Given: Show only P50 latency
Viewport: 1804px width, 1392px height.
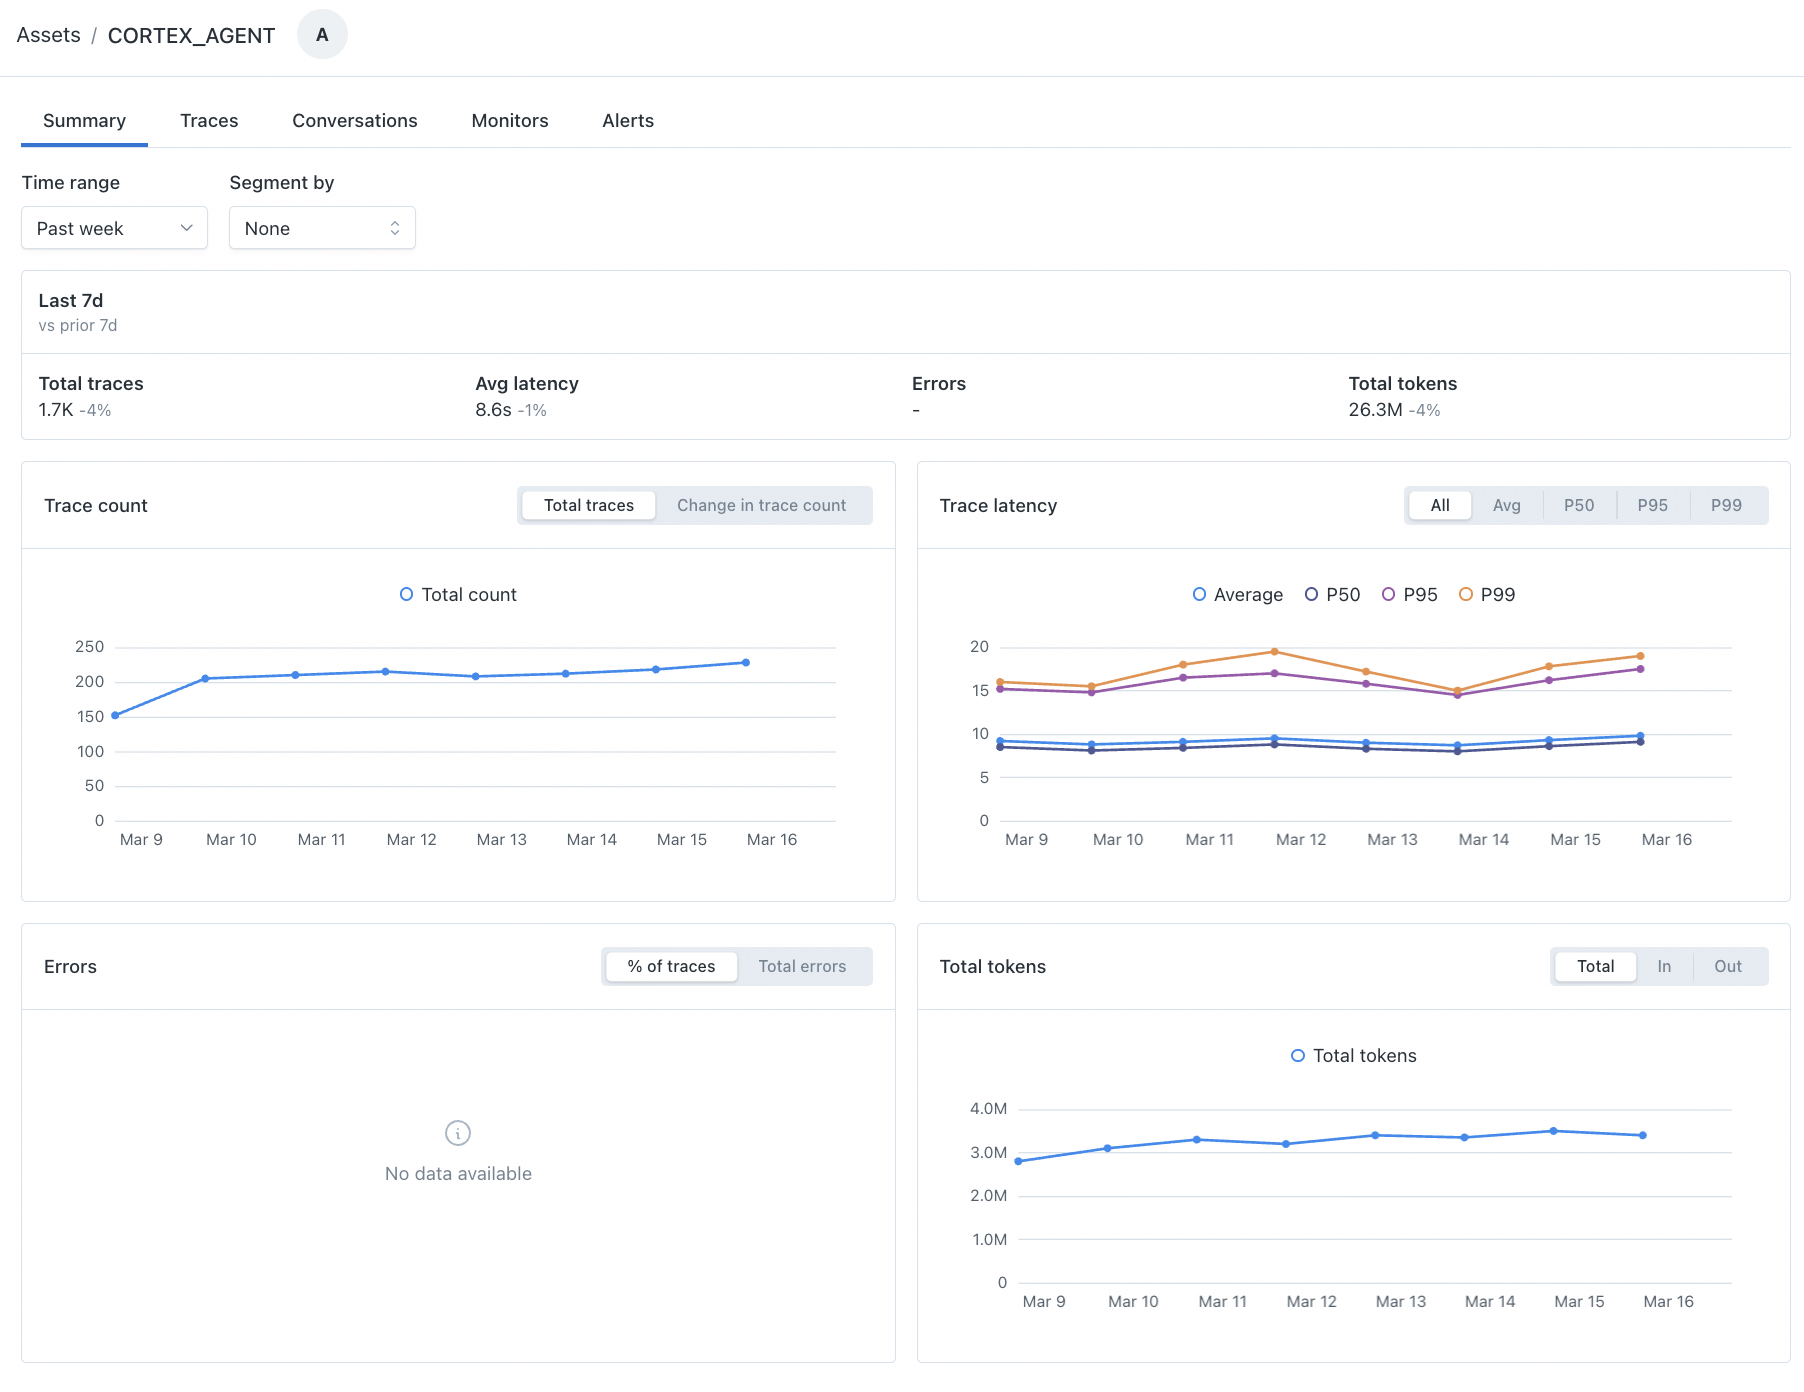Looking at the screenshot, I should point(1579,505).
